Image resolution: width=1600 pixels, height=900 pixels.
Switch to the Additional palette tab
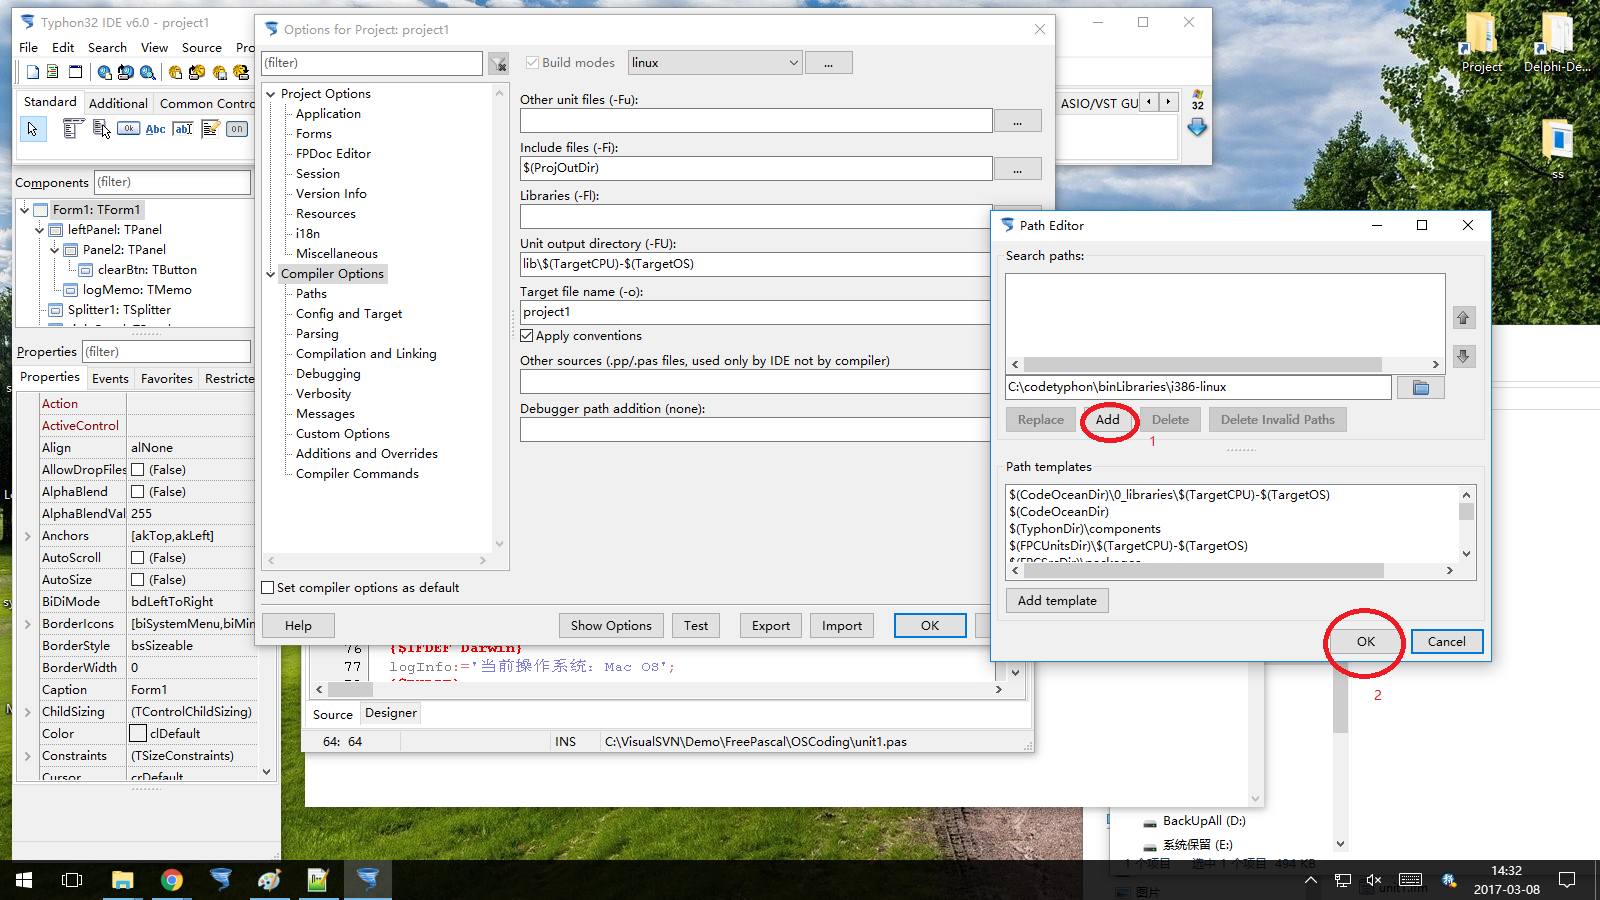tap(118, 103)
